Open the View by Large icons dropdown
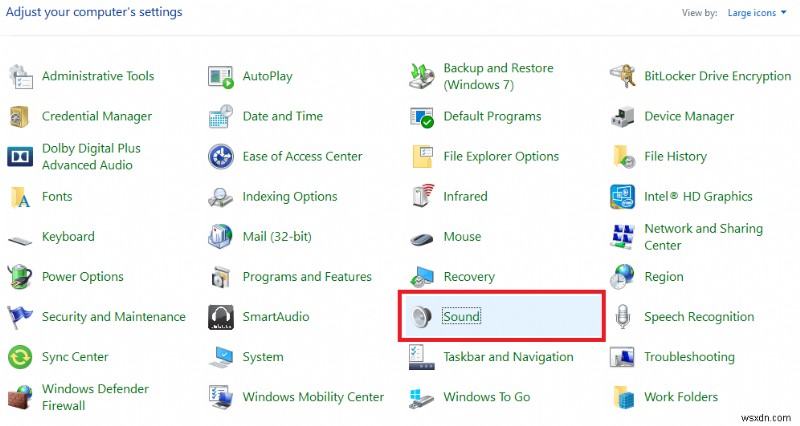Screen dimensions: 800x426 pyautogui.click(x=757, y=13)
